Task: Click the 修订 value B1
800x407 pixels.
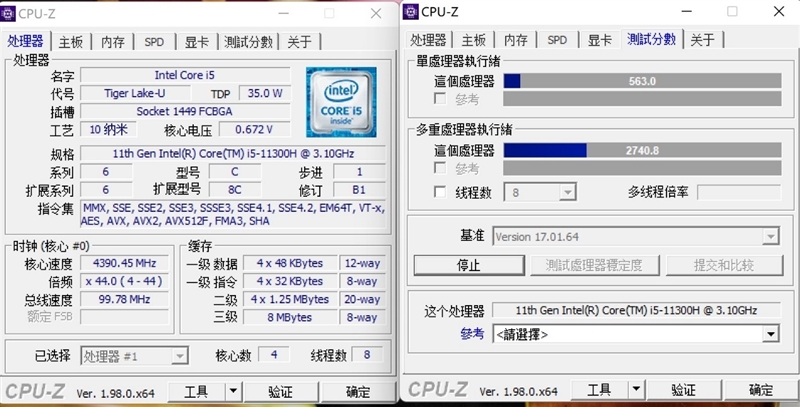Action: [x=359, y=190]
